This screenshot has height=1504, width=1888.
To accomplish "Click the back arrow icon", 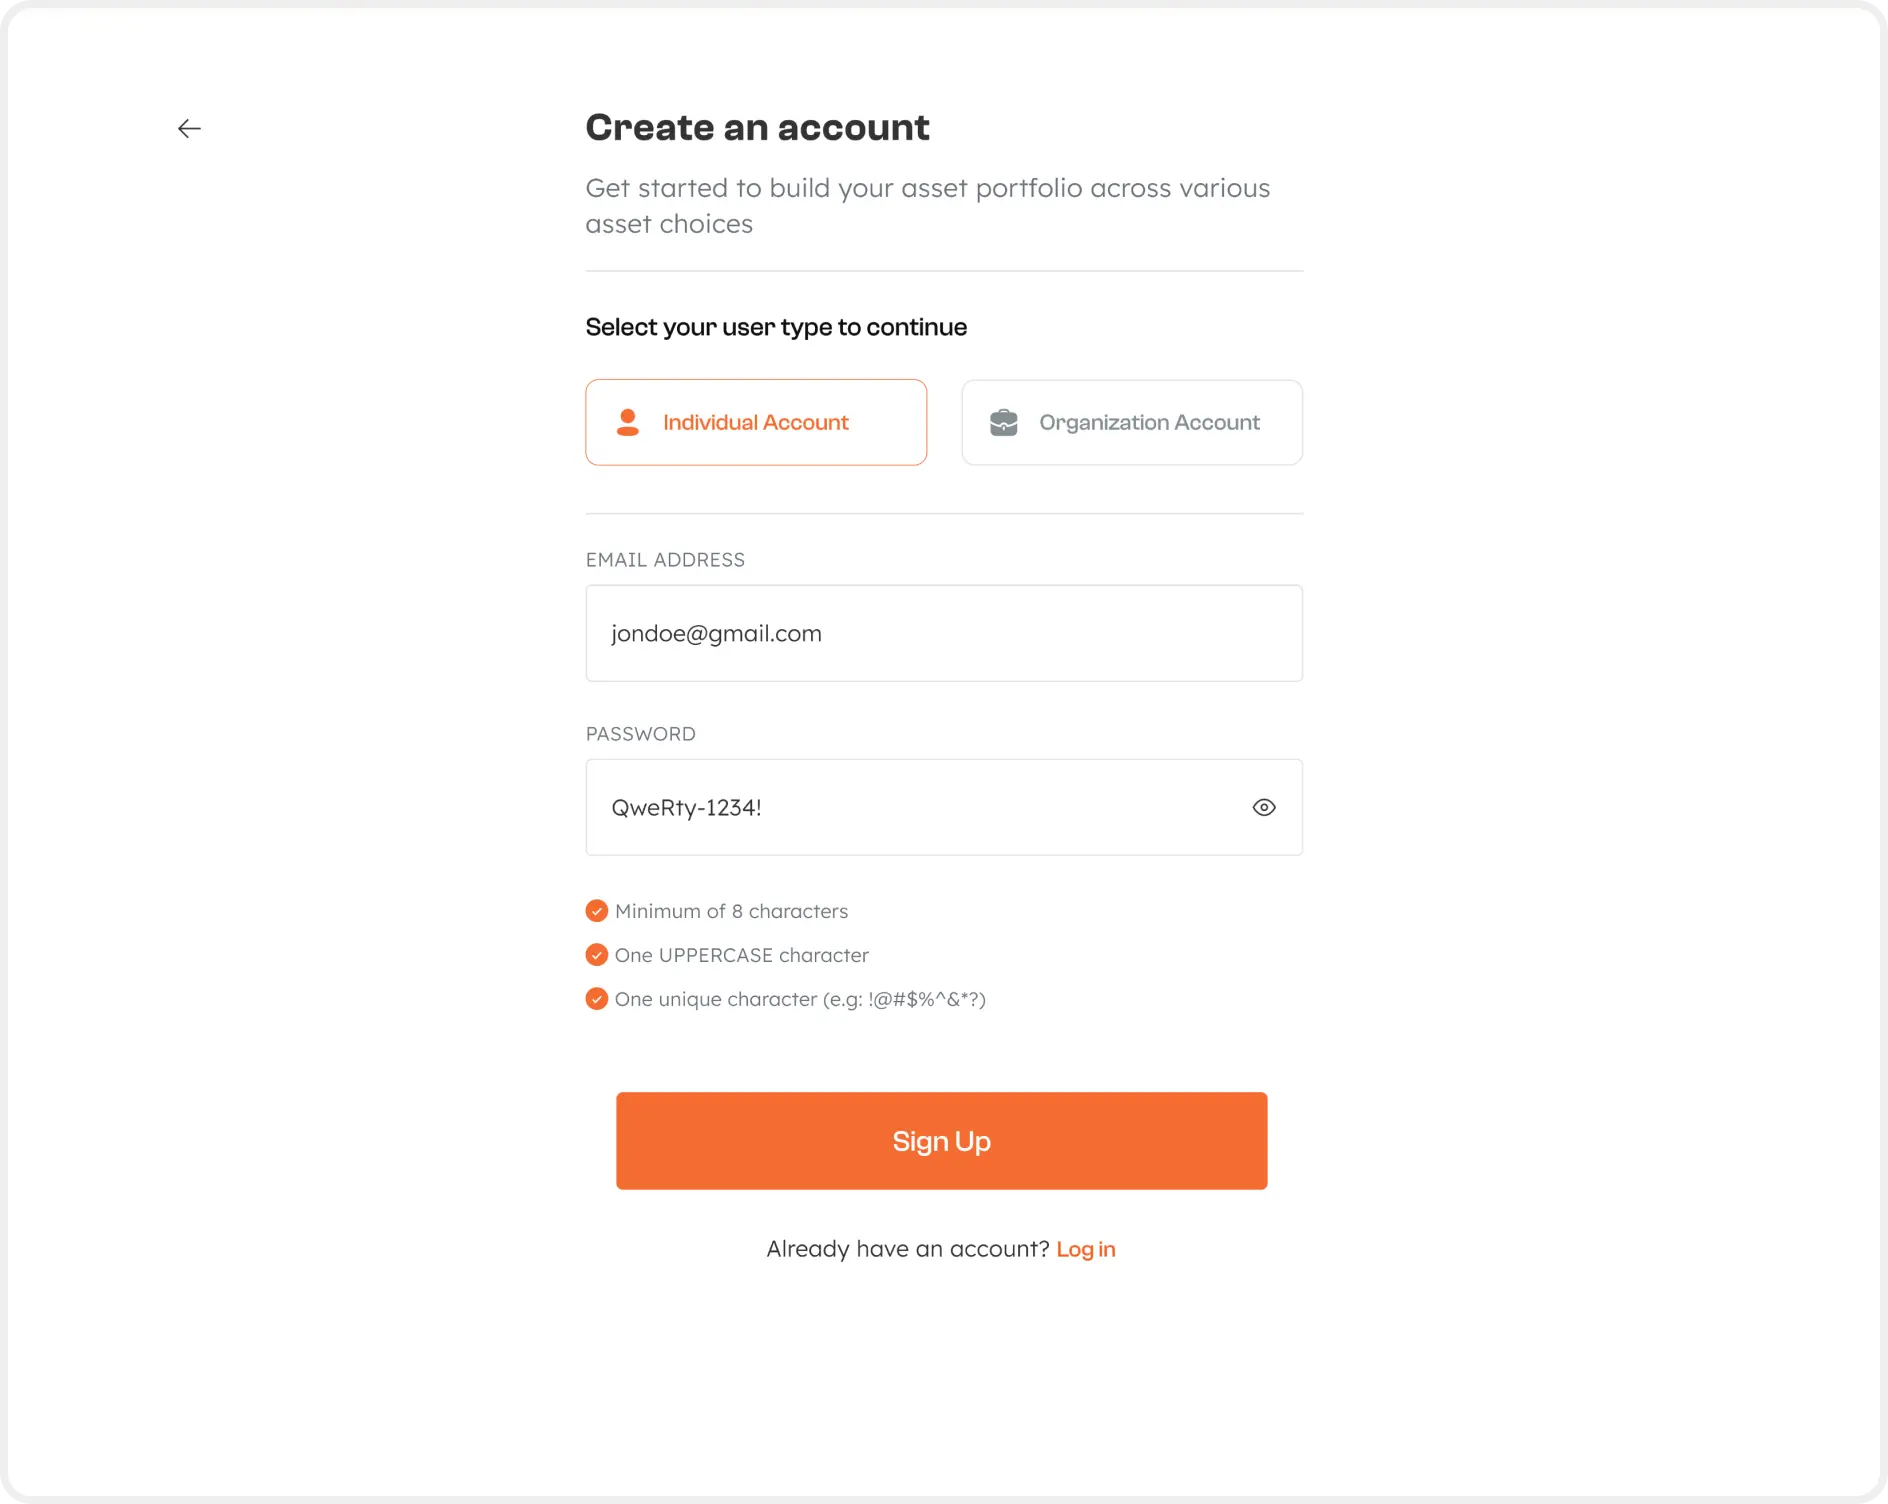I will (x=189, y=128).
